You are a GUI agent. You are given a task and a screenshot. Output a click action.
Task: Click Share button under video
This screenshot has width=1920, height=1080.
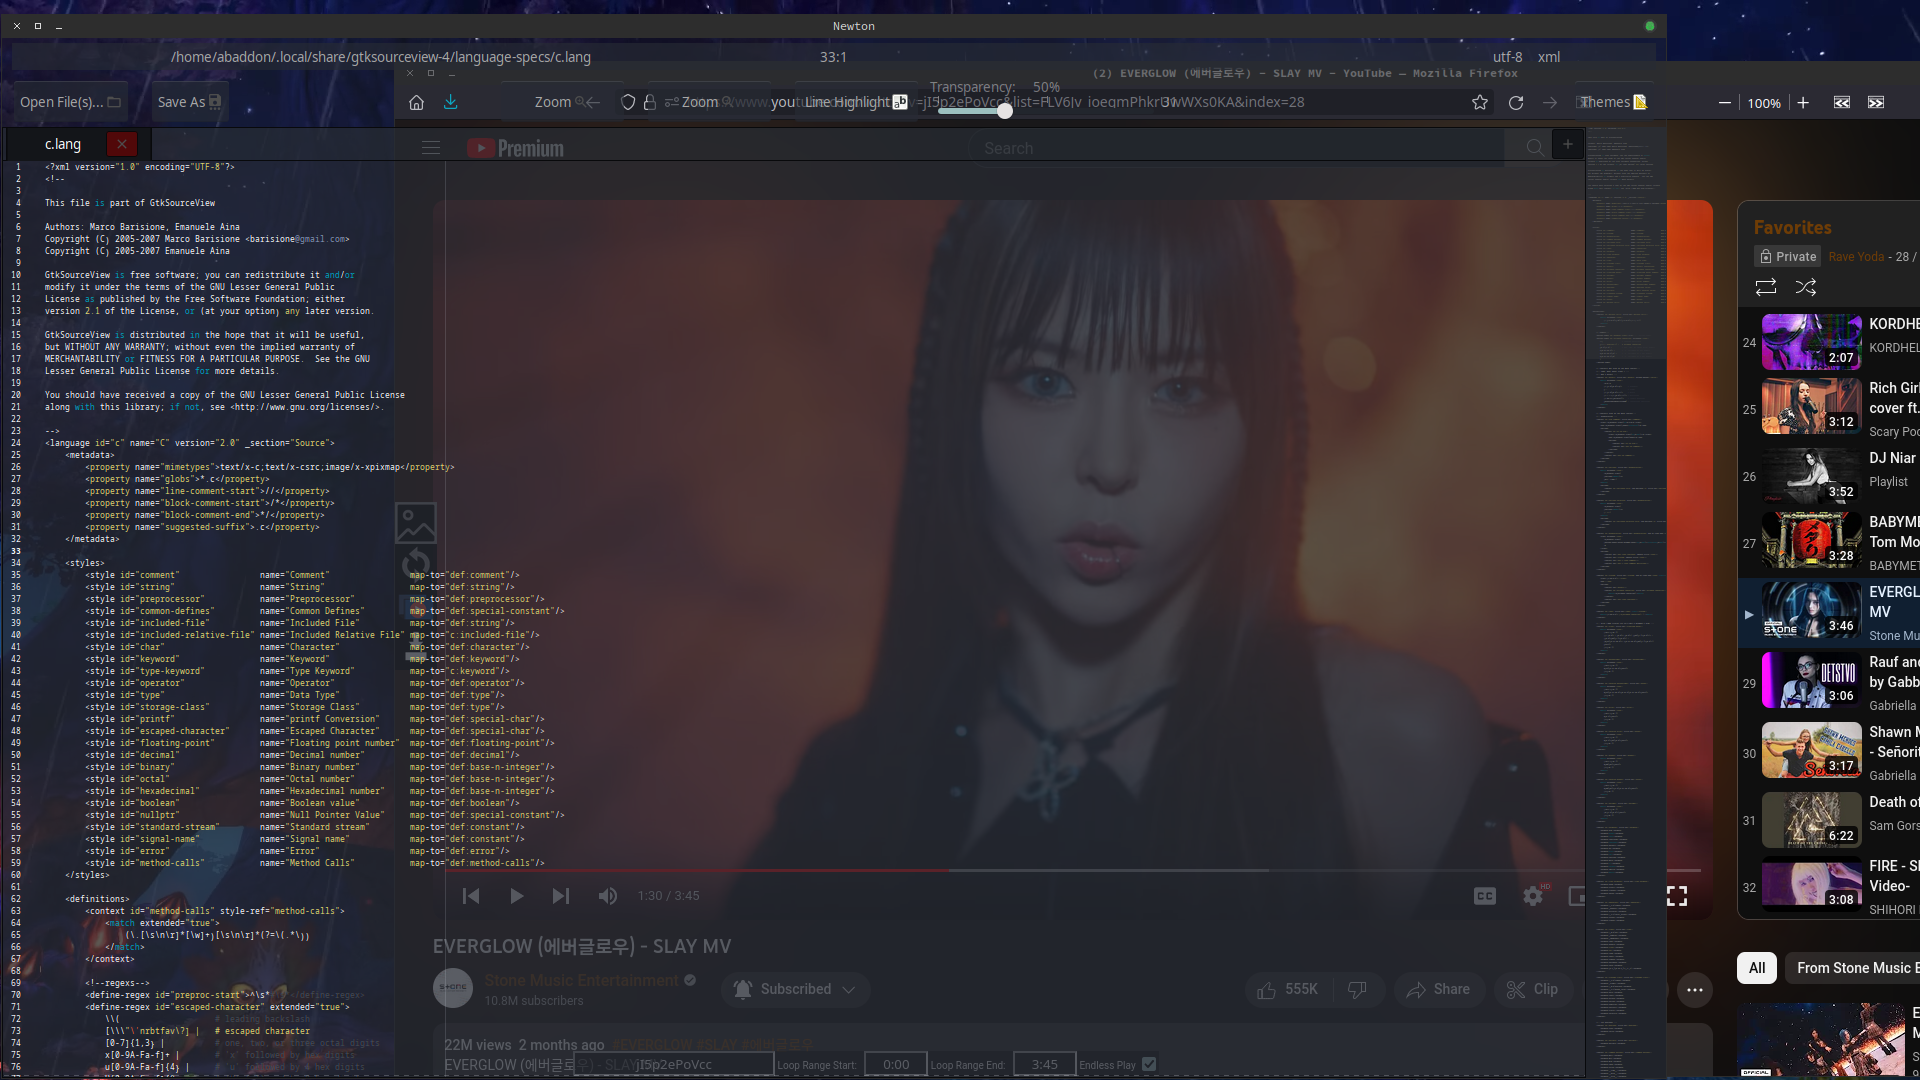pos(1438,989)
